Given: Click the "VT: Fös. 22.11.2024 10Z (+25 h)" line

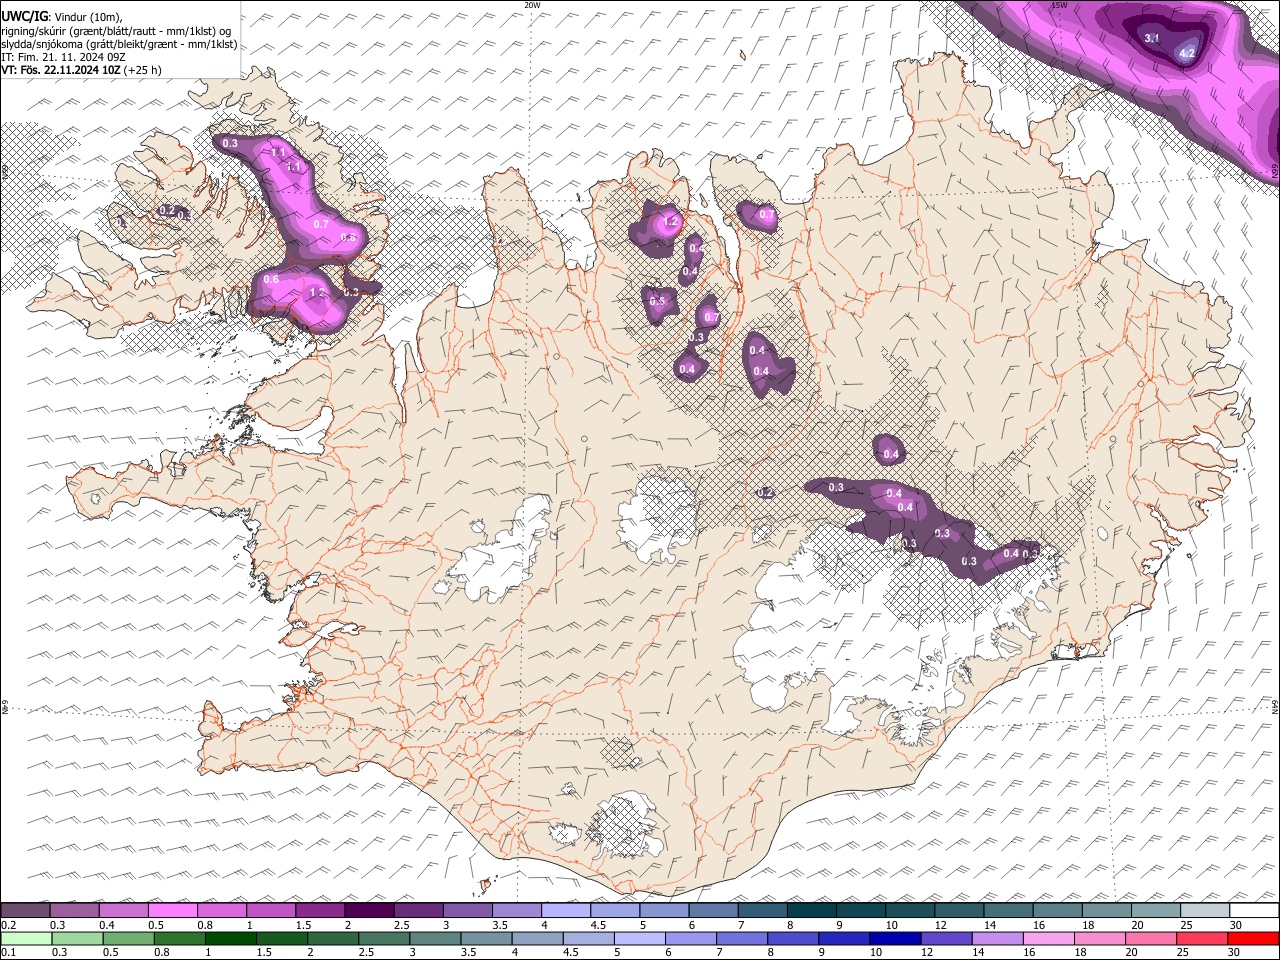Looking at the screenshot, I should [x=81, y=70].
